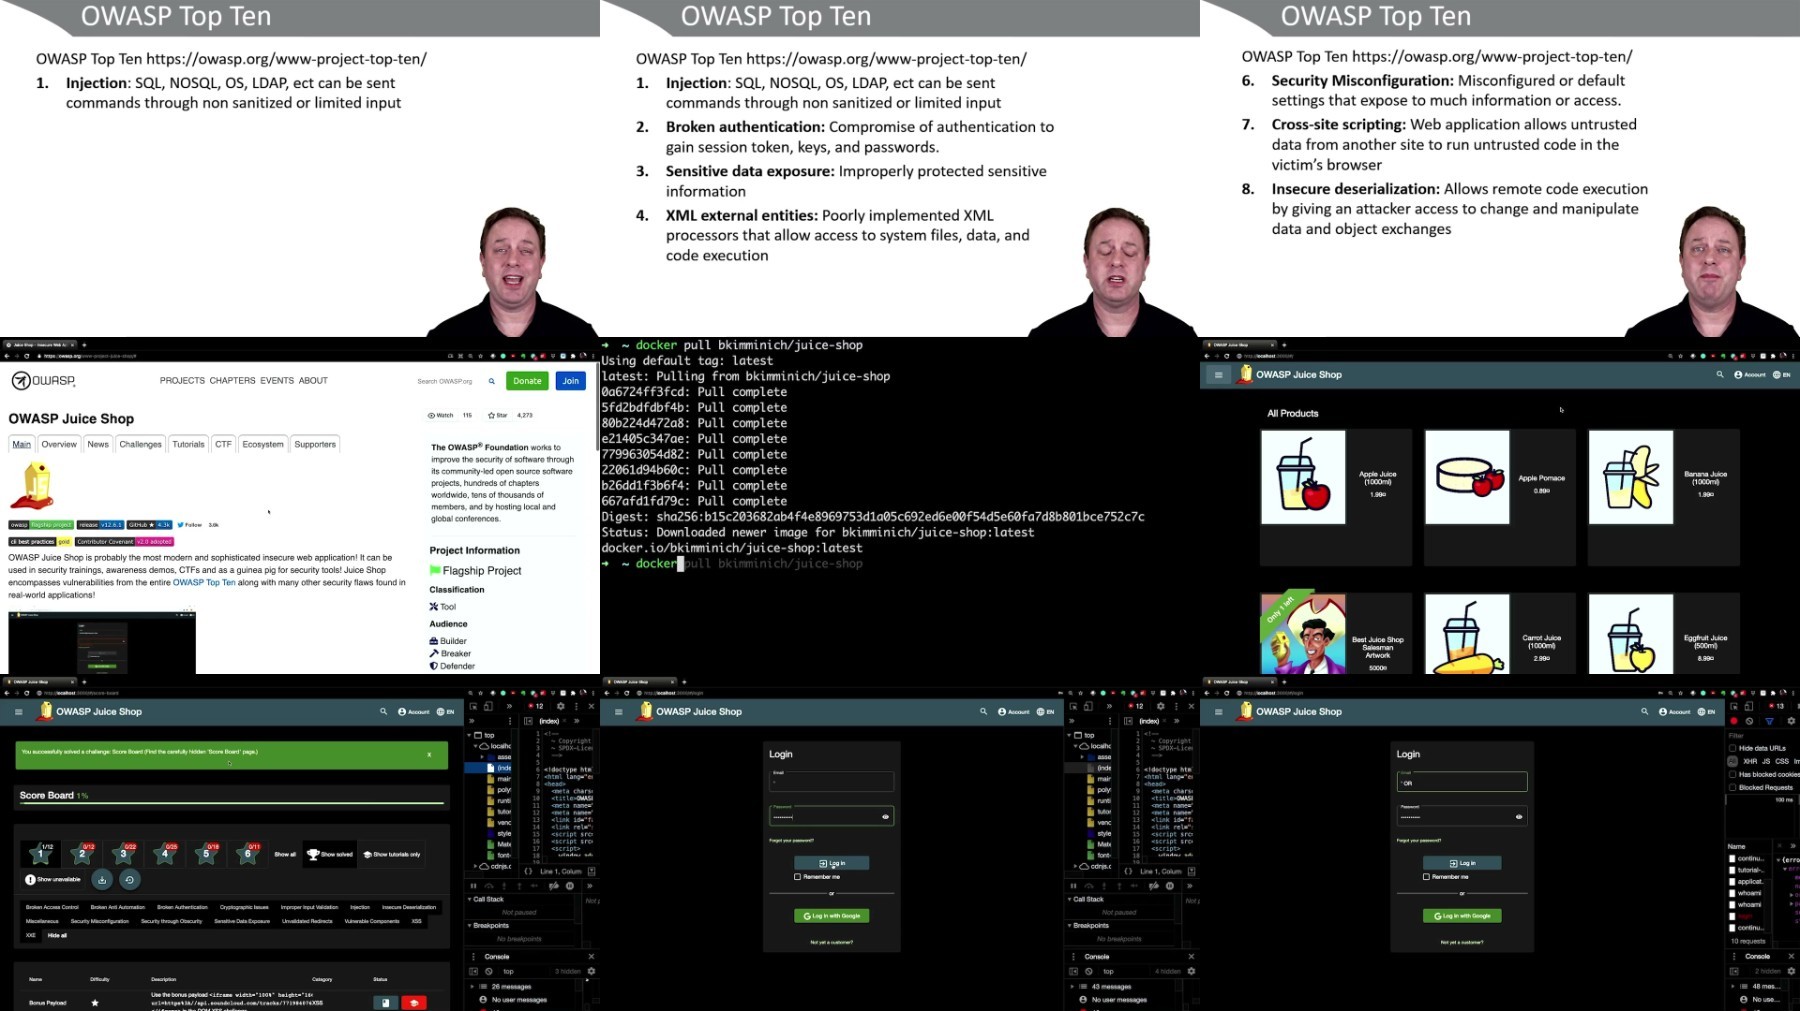Toggle the Show solved filter

point(330,854)
